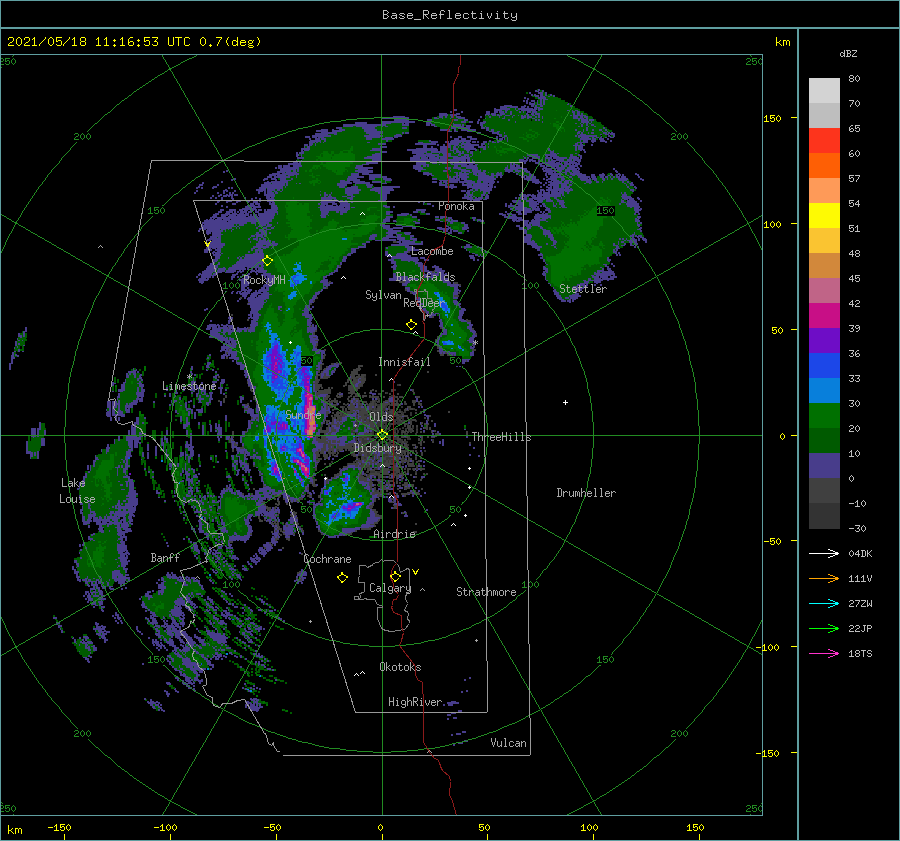This screenshot has width=900, height=841.
Task: Click the 0 tick on right axis
Action: [782, 436]
